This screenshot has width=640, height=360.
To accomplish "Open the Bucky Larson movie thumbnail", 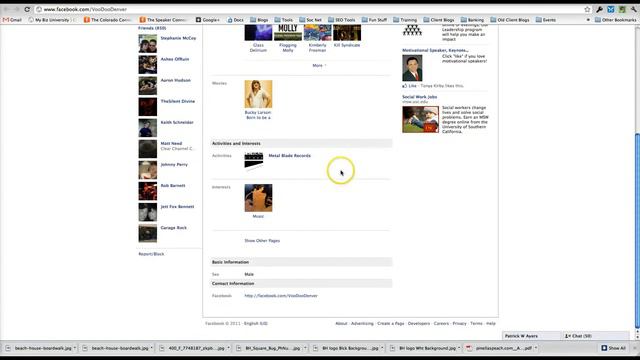I will click(258, 94).
